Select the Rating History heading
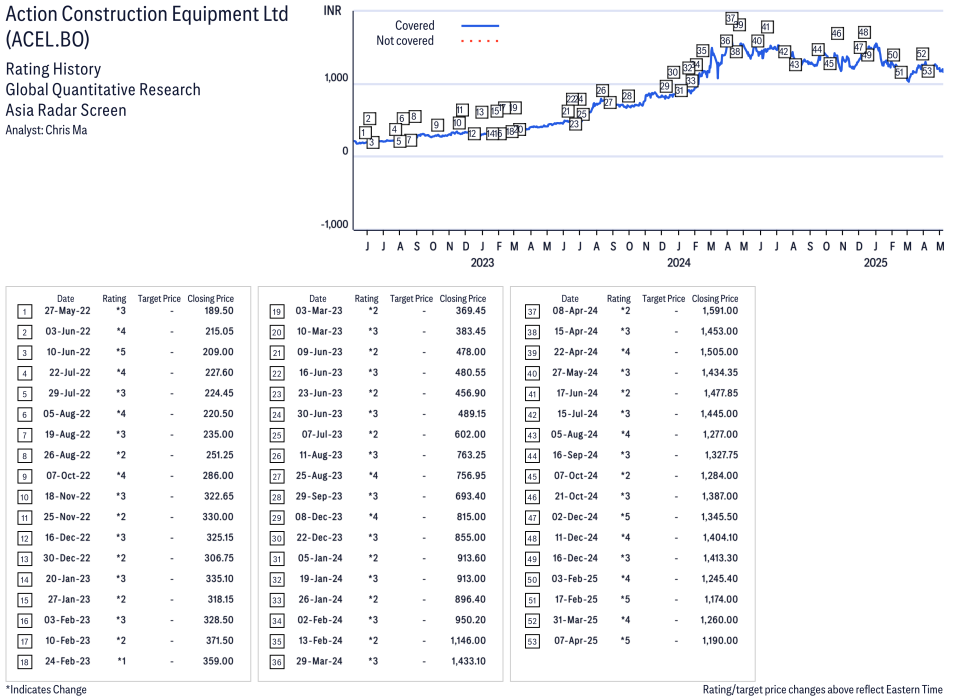This screenshot has height=696, width=954. click(54, 69)
